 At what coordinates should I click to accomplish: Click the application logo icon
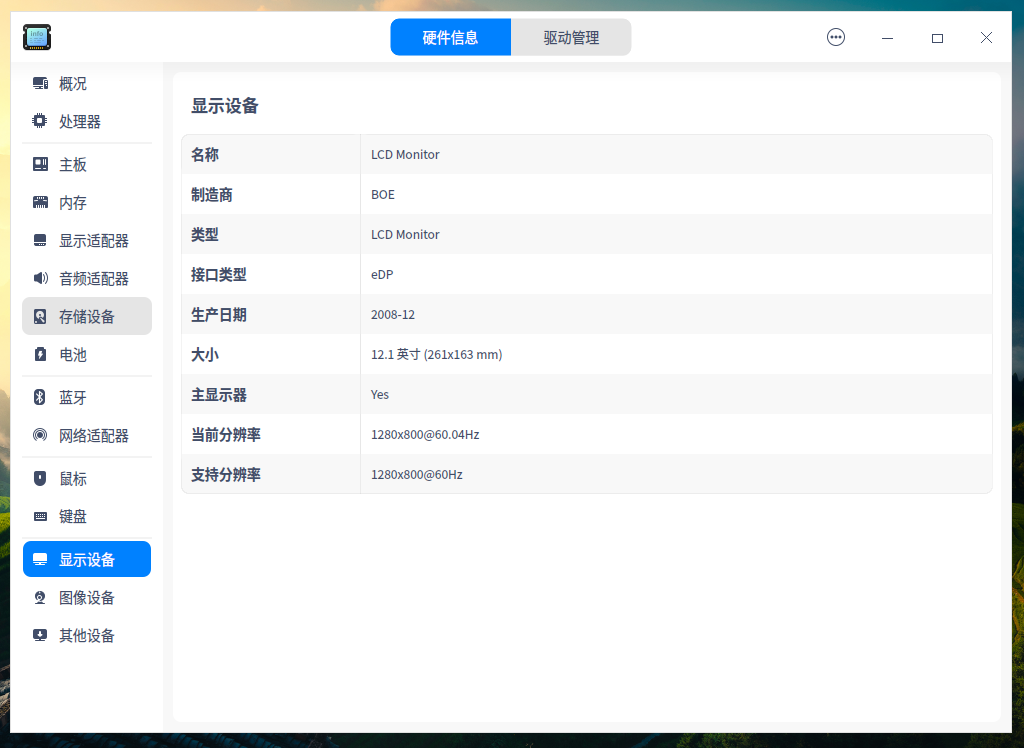[x=37, y=37]
